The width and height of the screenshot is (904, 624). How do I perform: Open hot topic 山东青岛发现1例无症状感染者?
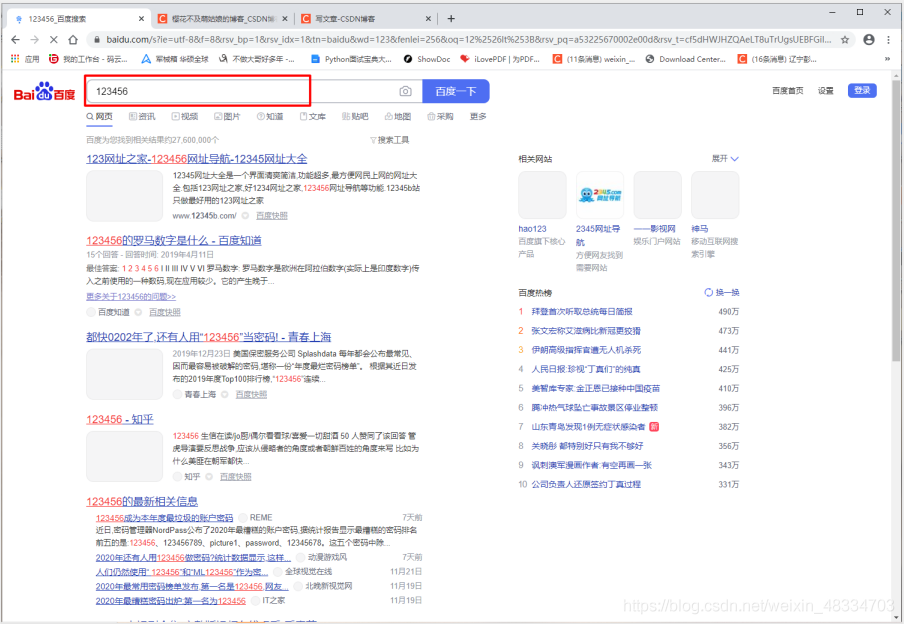click(588, 427)
